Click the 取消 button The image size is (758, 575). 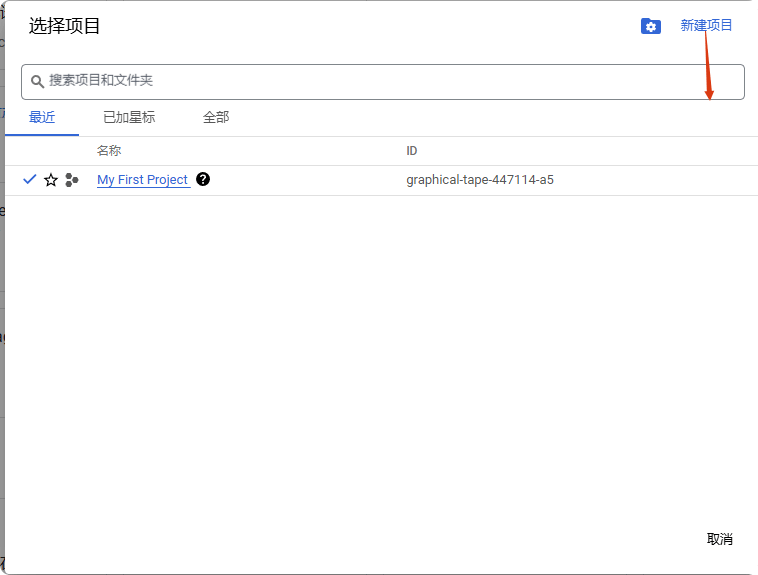pyautogui.click(x=719, y=539)
